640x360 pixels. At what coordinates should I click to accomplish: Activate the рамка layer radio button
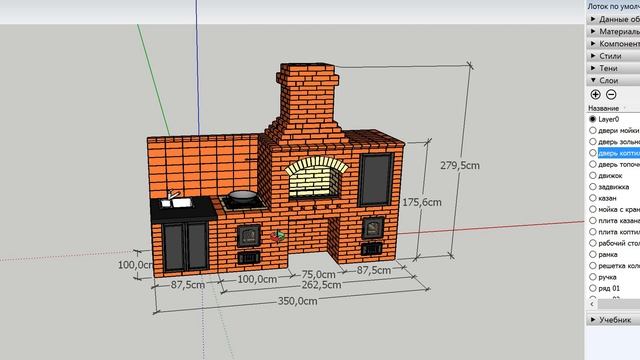[x=593, y=254]
